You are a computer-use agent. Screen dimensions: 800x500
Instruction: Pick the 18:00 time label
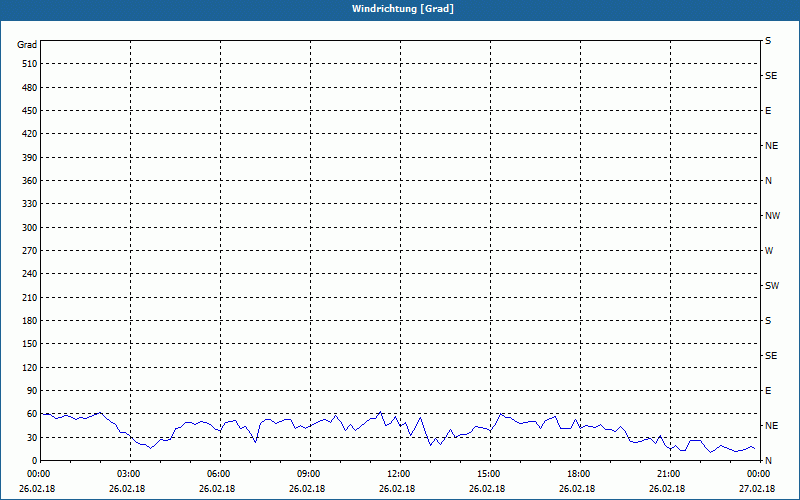click(x=579, y=474)
